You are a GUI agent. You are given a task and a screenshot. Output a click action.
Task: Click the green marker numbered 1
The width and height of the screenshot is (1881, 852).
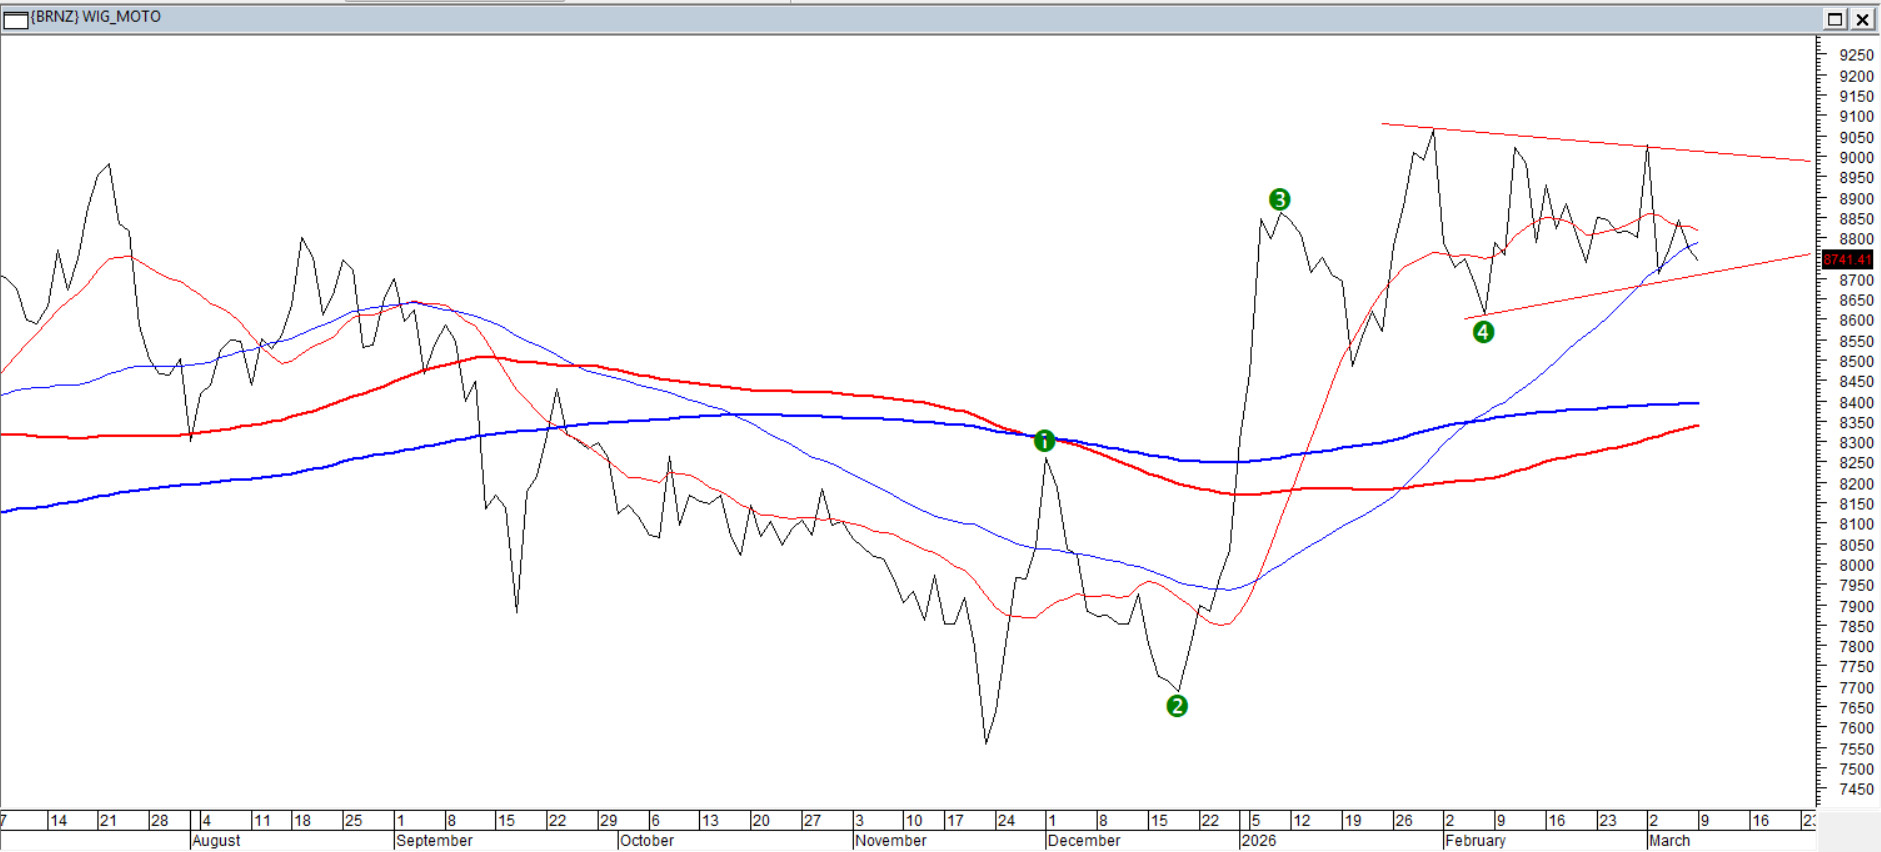1044,441
